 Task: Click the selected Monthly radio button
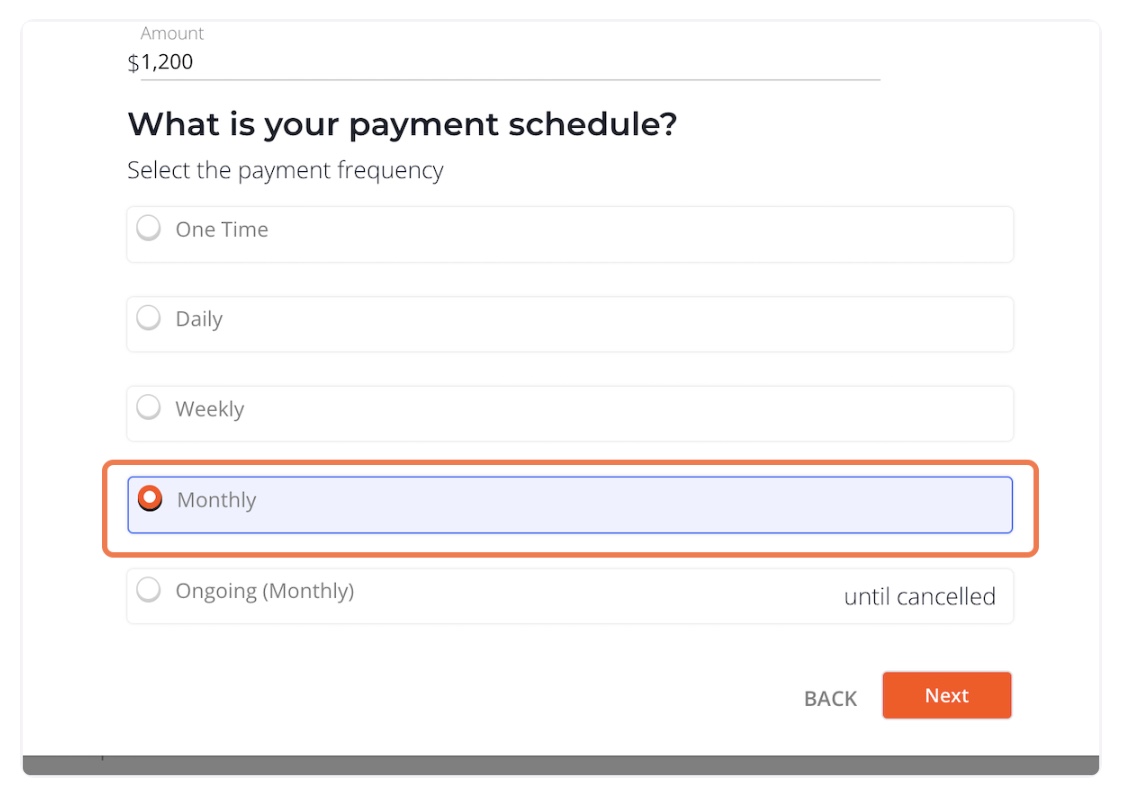point(150,498)
